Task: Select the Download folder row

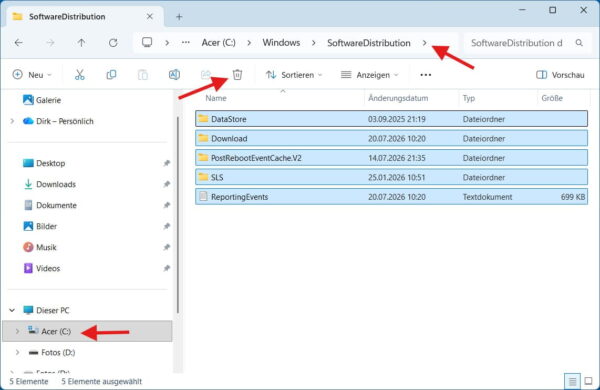Action: tap(391, 139)
